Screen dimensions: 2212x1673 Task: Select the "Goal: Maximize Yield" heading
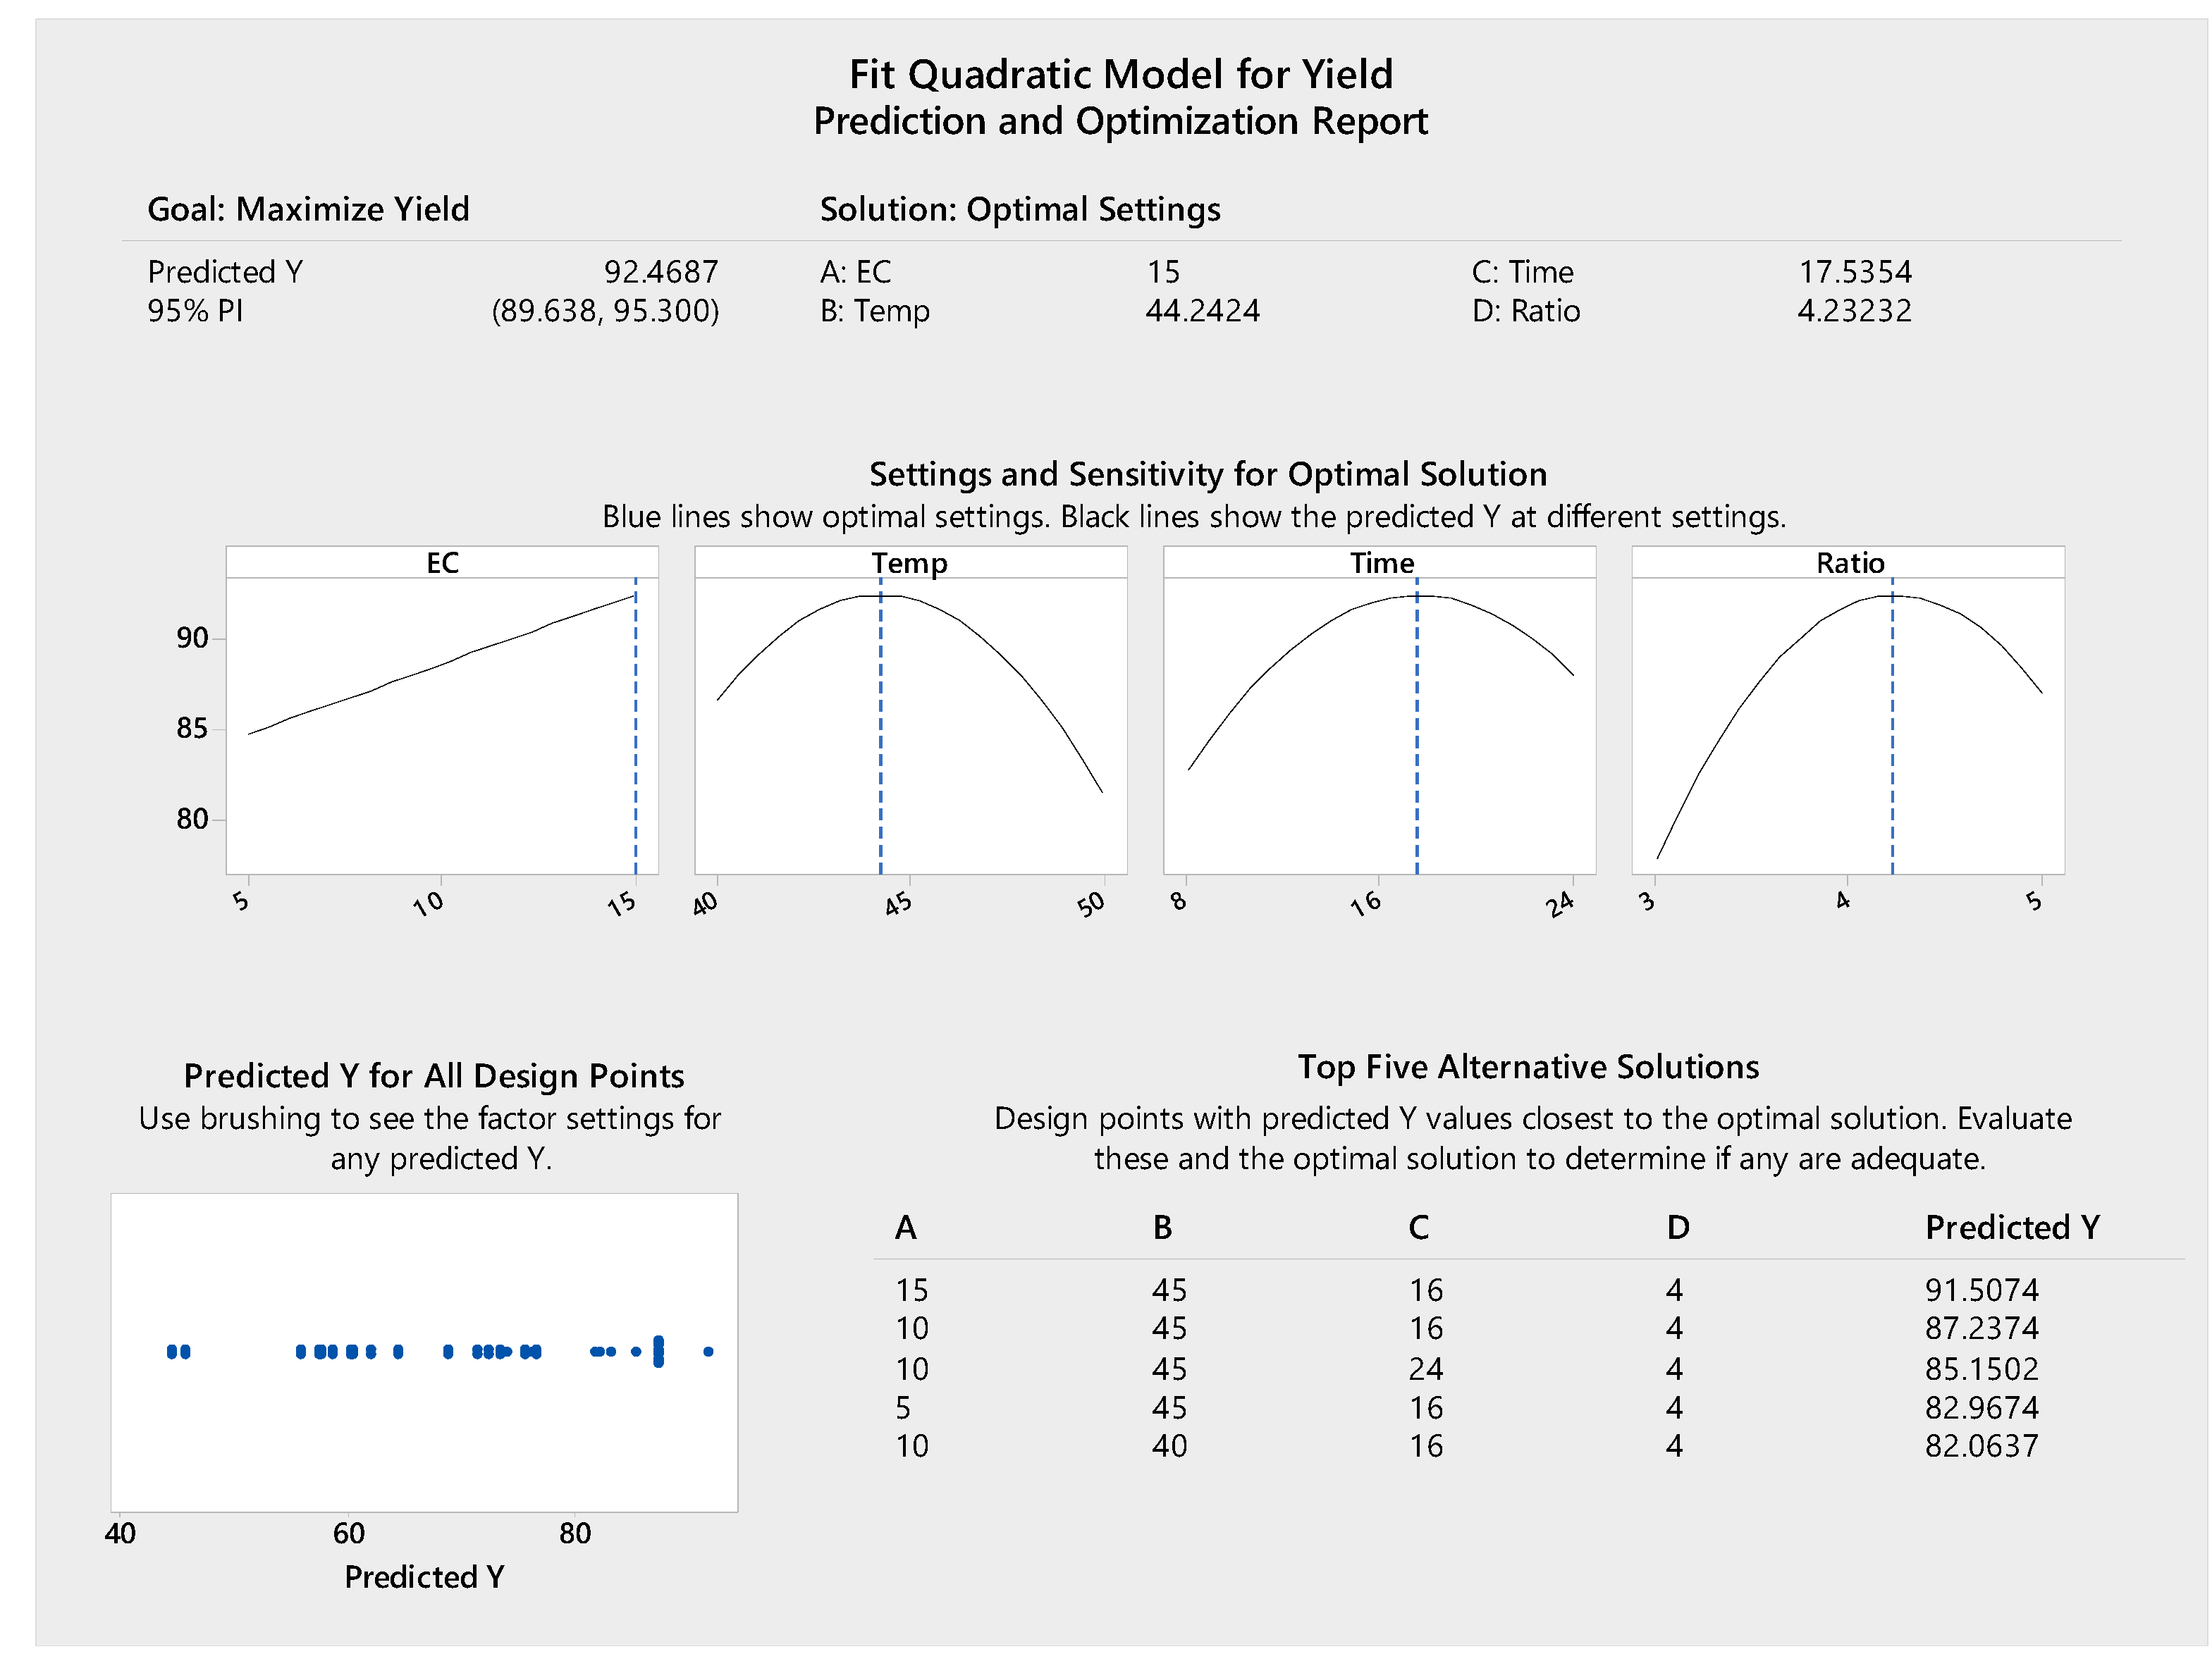(x=308, y=209)
